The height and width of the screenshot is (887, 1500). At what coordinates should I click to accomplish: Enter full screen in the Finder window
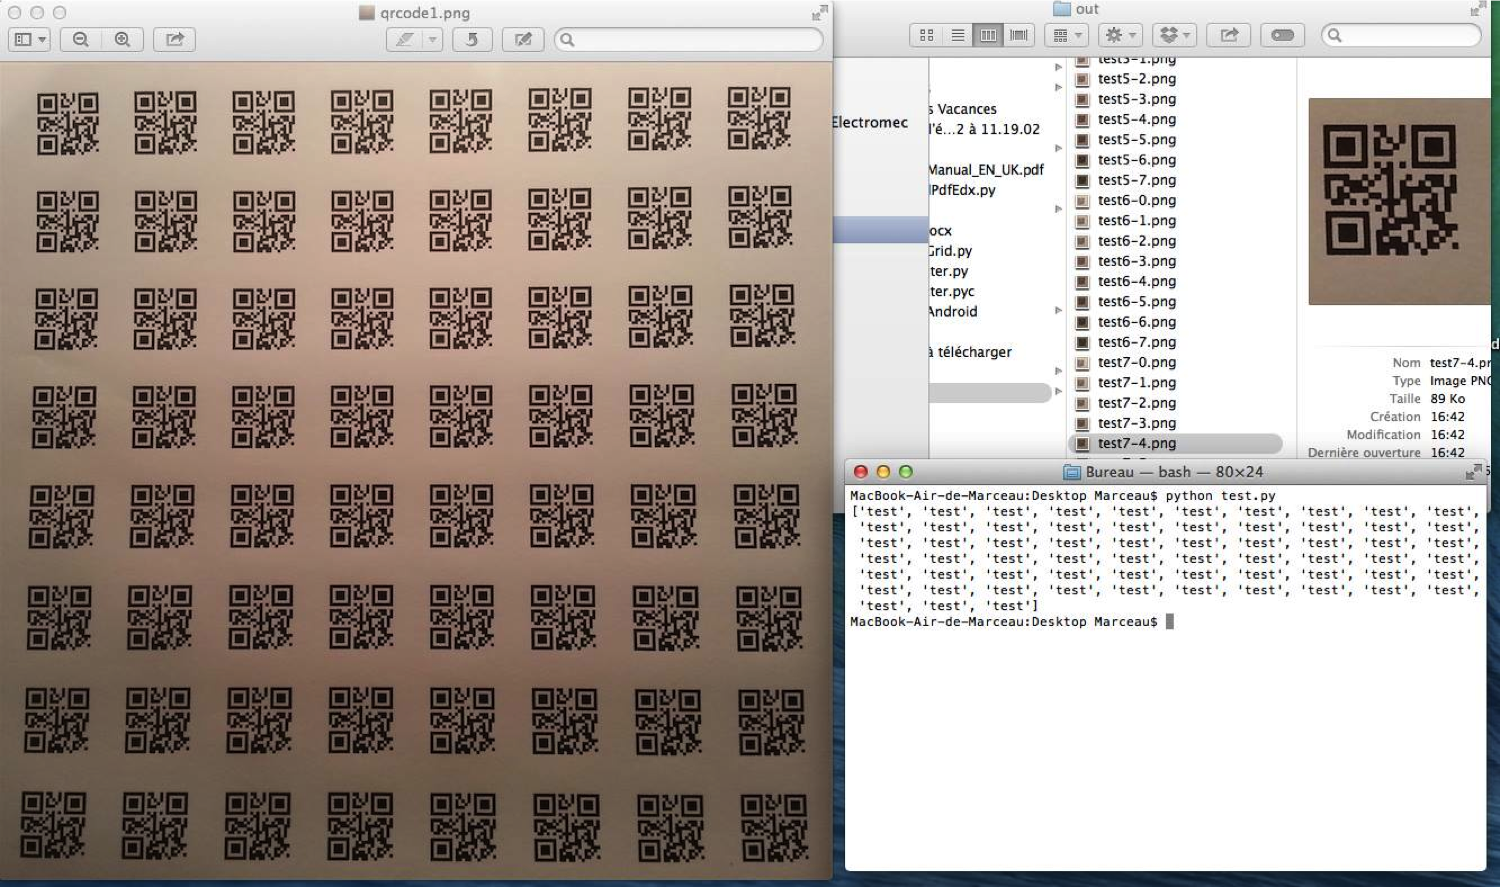[x=1478, y=9]
